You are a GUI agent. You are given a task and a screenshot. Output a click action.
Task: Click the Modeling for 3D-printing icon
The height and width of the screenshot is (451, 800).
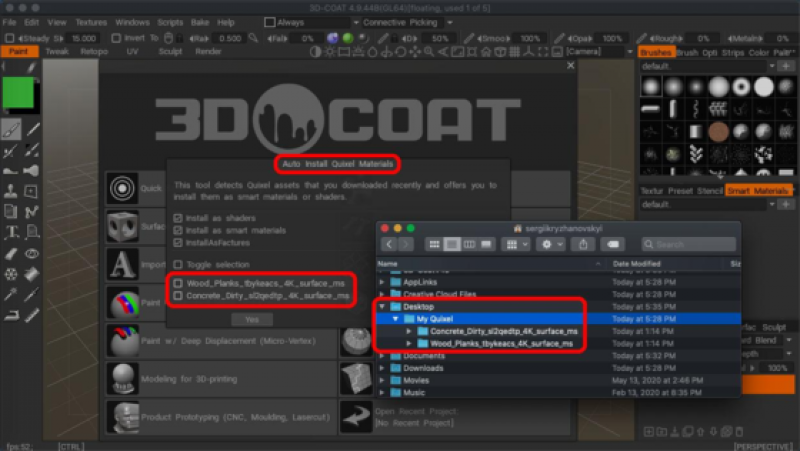(122, 379)
